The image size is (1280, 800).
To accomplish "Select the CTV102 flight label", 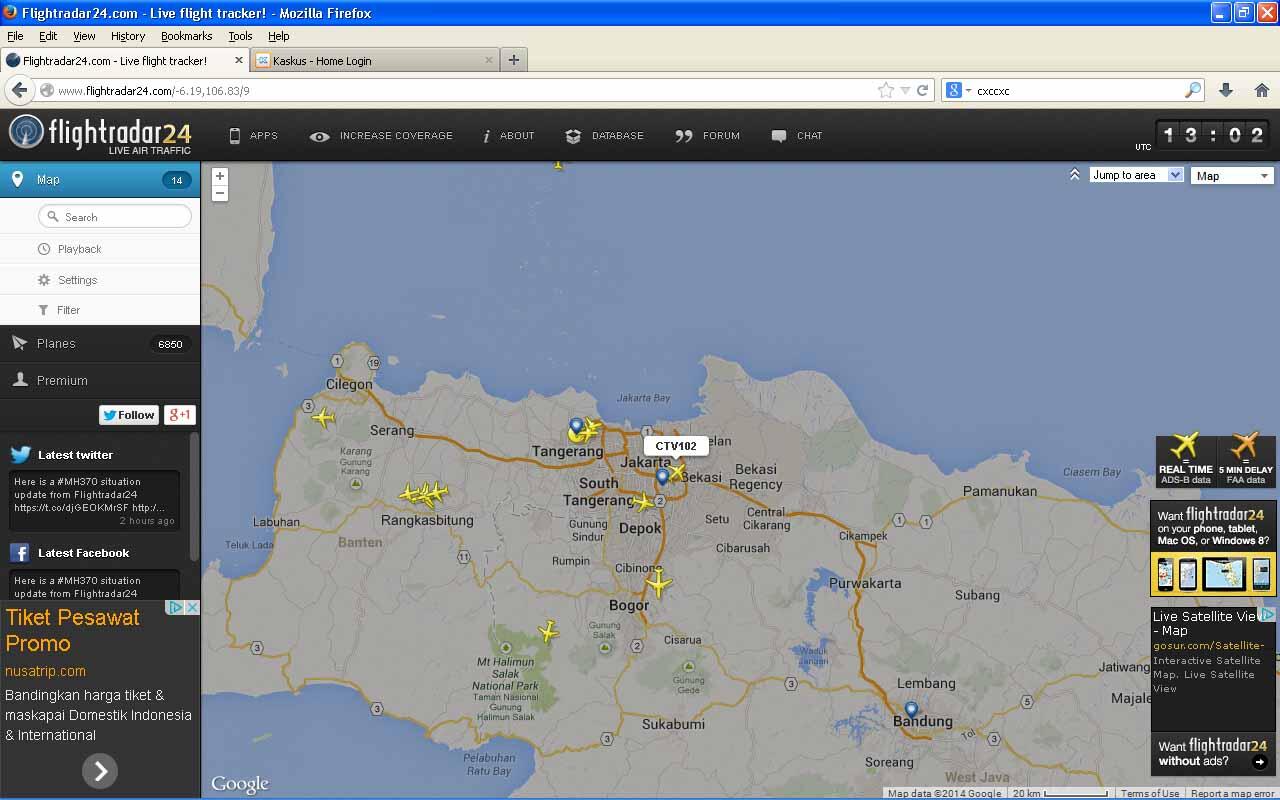I will tap(676, 446).
